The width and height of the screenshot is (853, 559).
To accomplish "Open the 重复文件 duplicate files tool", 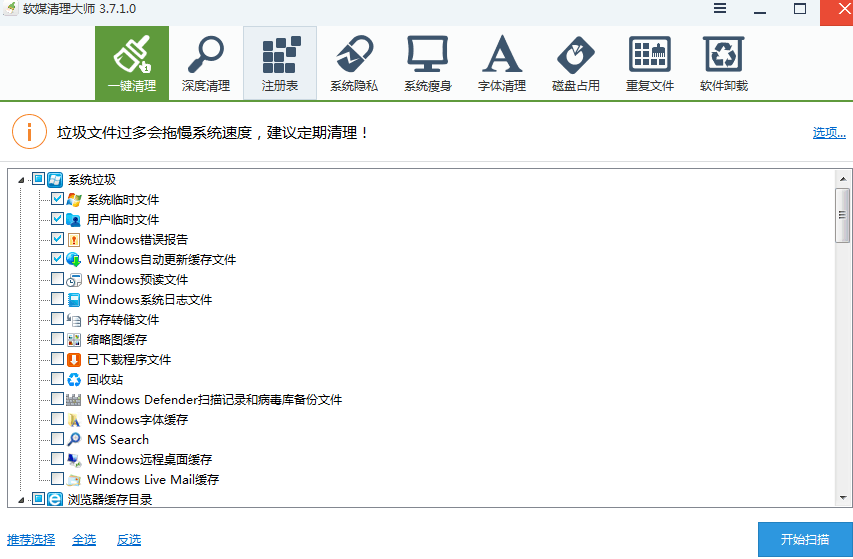I will [650, 63].
